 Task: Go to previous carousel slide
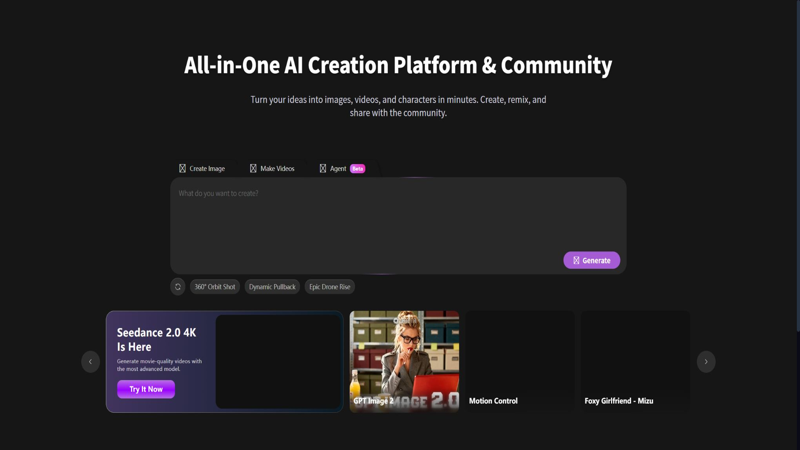[x=90, y=362]
